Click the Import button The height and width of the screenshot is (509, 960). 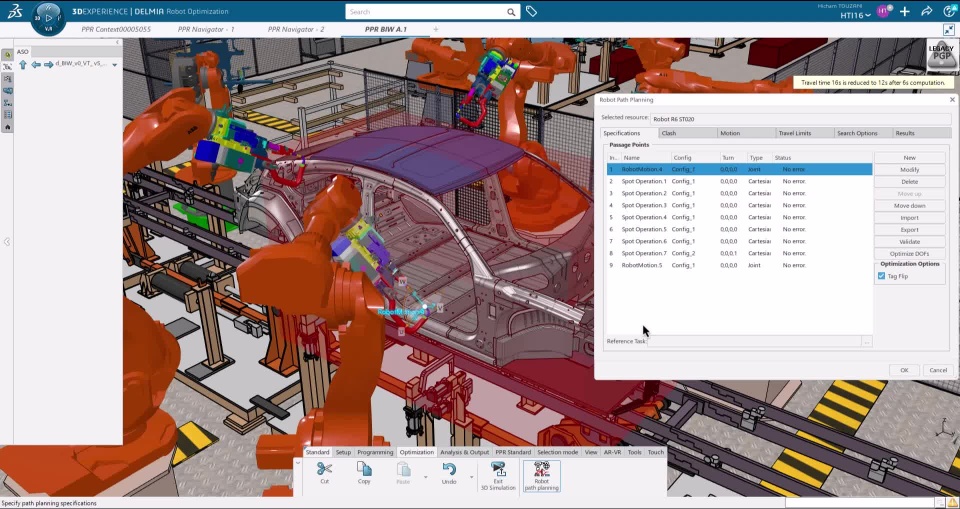pos(909,217)
